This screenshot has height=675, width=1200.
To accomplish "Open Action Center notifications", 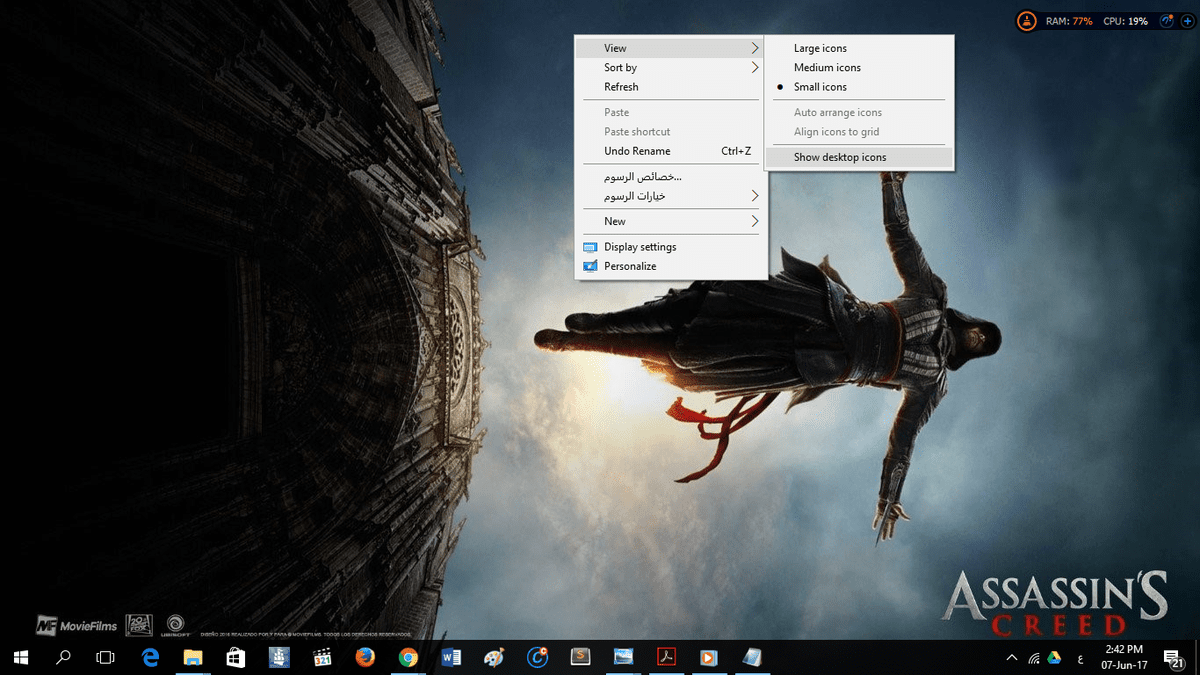I will 1174,657.
